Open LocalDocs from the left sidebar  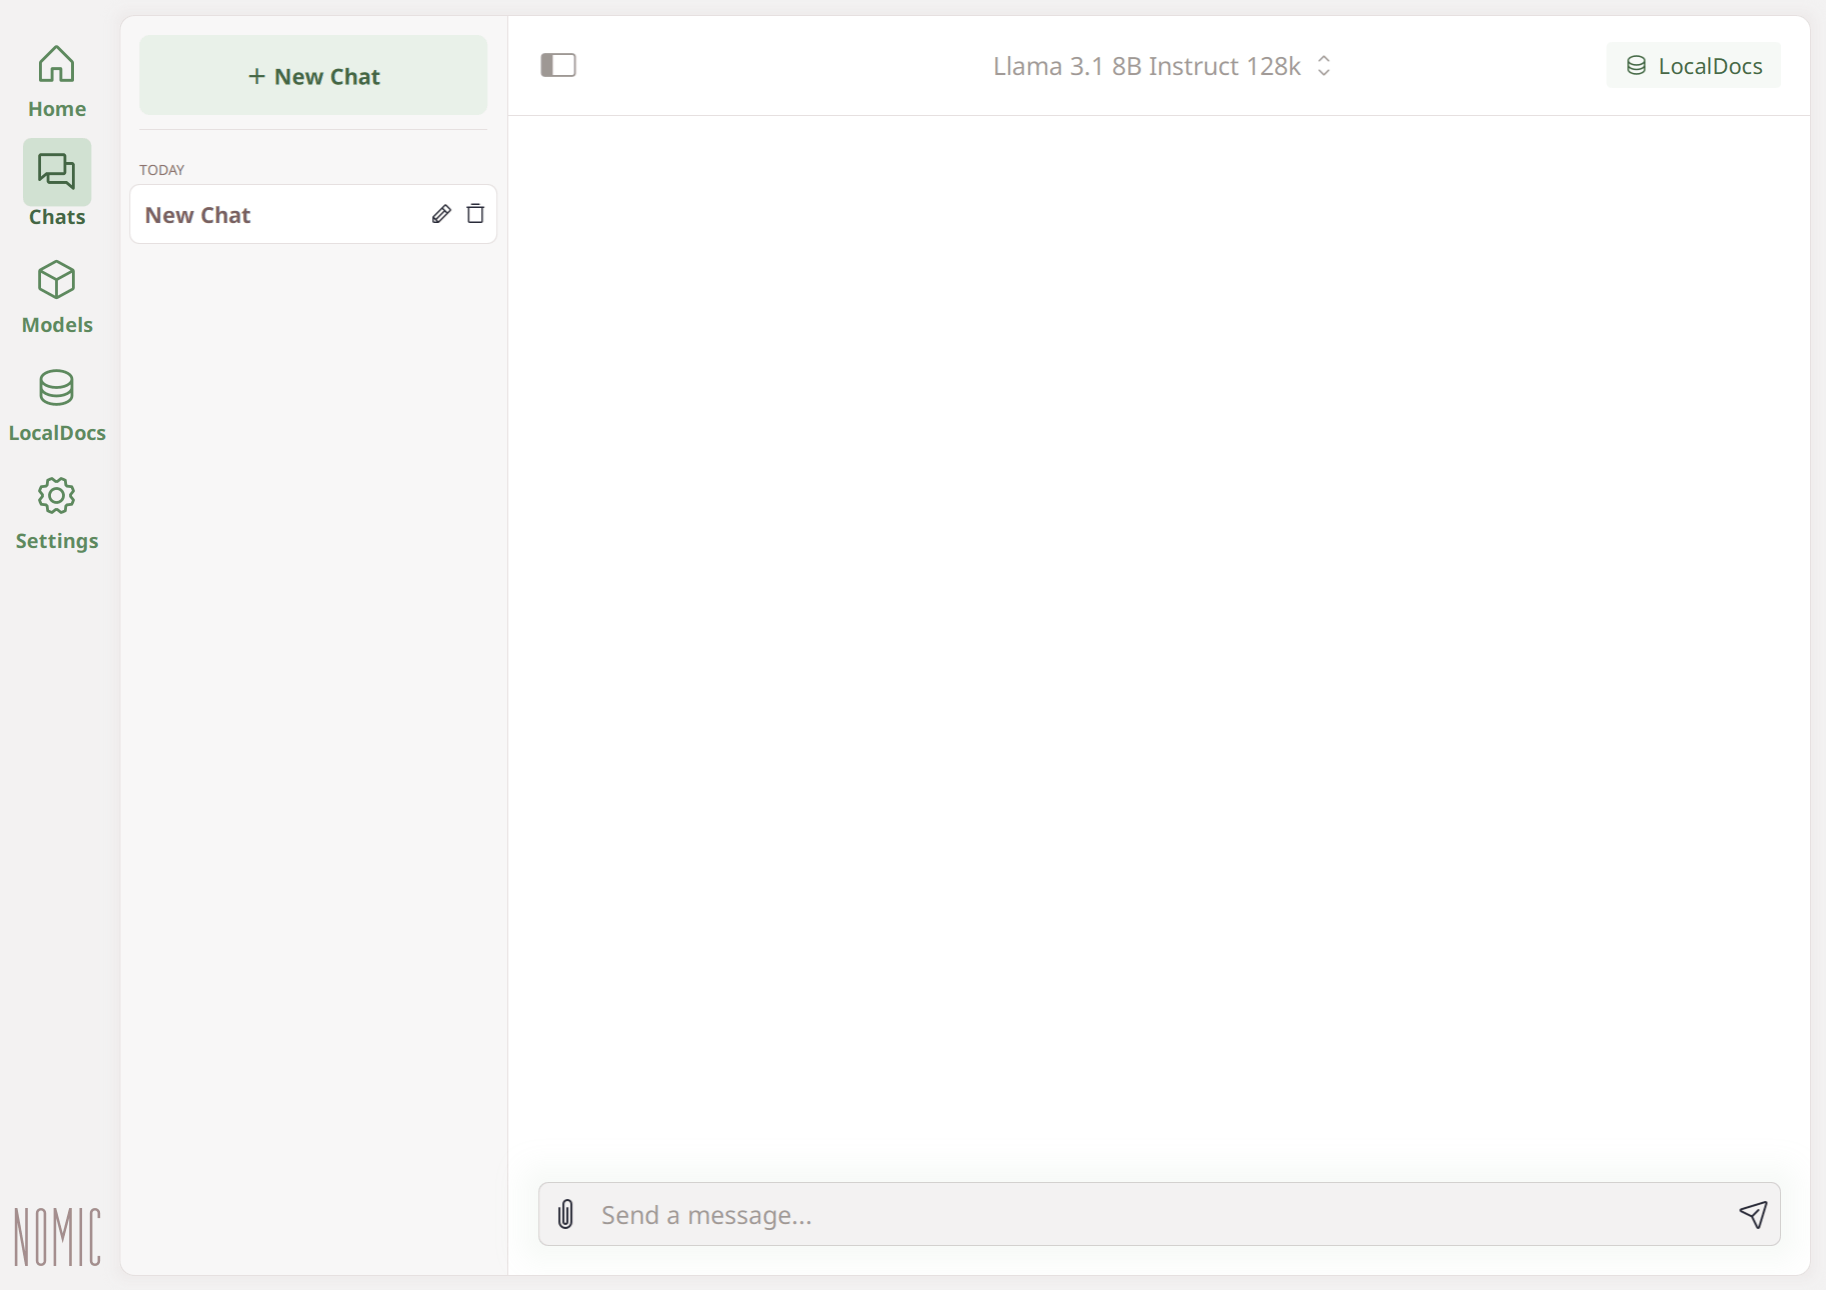pos(57,405)
